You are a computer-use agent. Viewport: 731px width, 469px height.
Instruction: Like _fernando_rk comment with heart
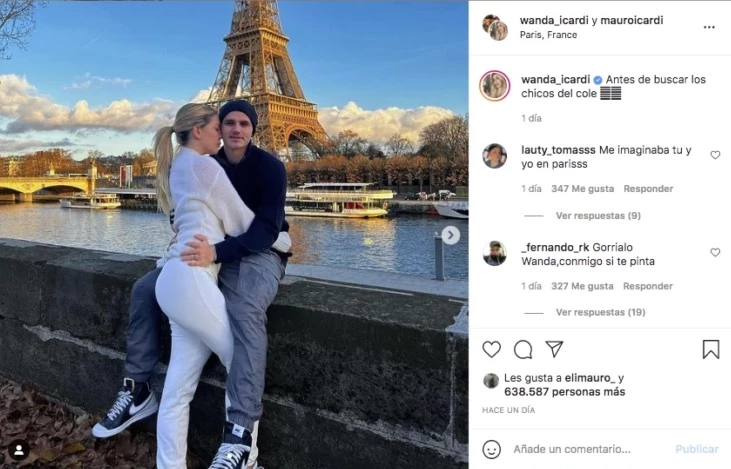click(x=715, y=252)
